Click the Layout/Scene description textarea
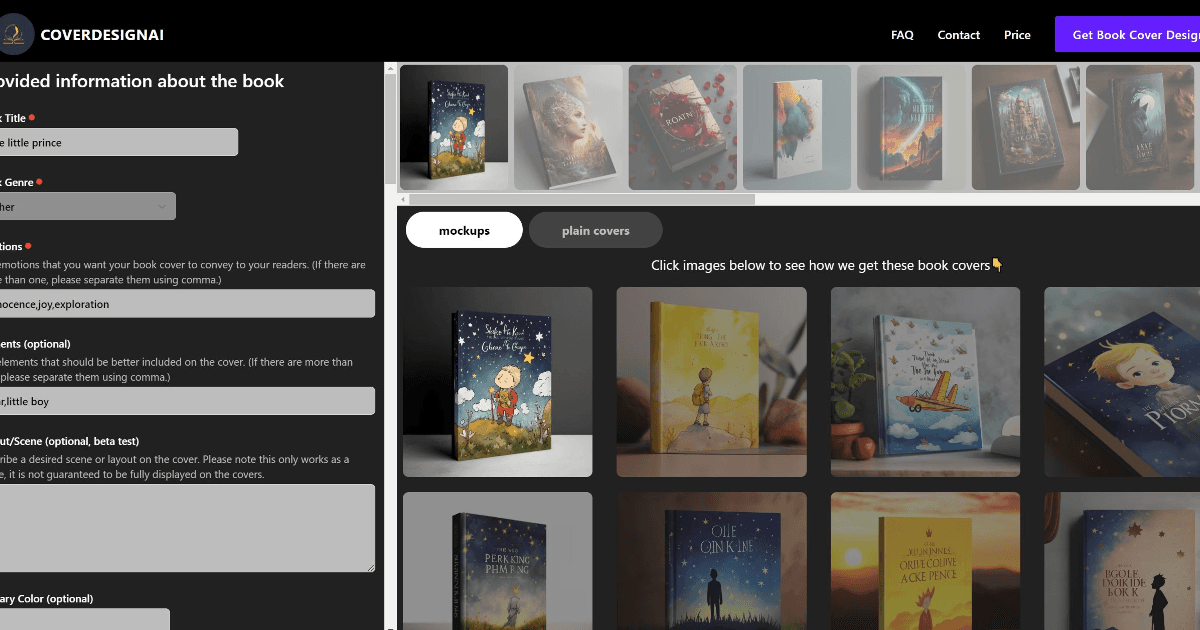Screen dimensions: 1200x630 pyautogui.click(x=185, y=528)
